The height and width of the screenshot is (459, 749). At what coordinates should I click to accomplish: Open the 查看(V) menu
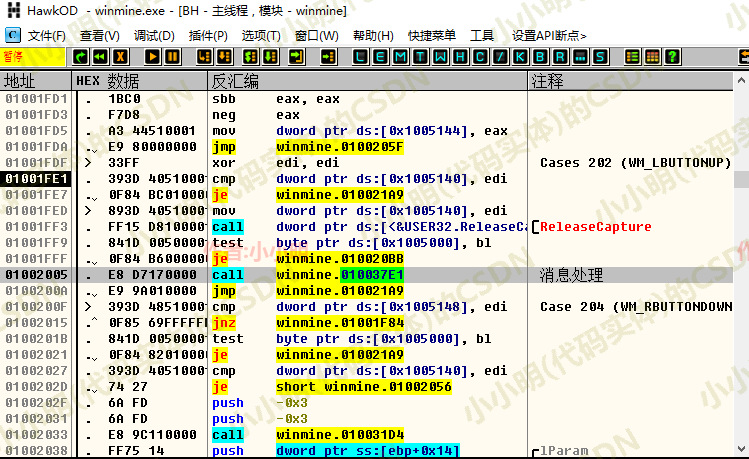click(x=99, y=36)
